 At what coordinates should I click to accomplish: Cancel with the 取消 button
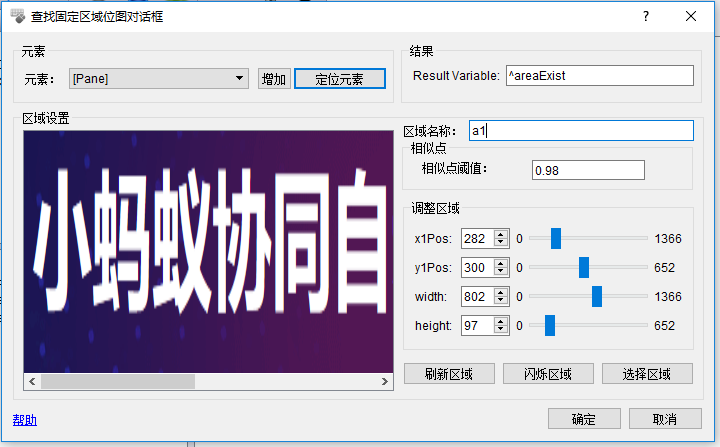665,419
